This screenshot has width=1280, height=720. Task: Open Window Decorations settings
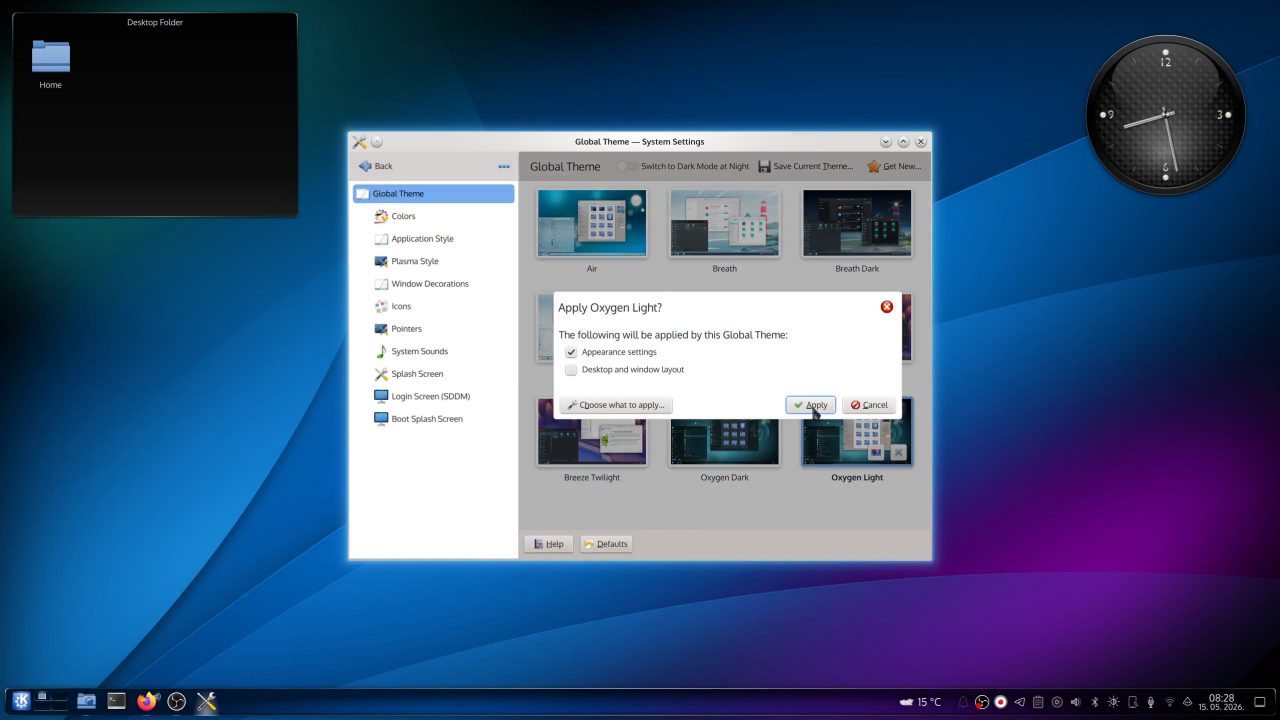pyautogui.click(x=434, y=284)
